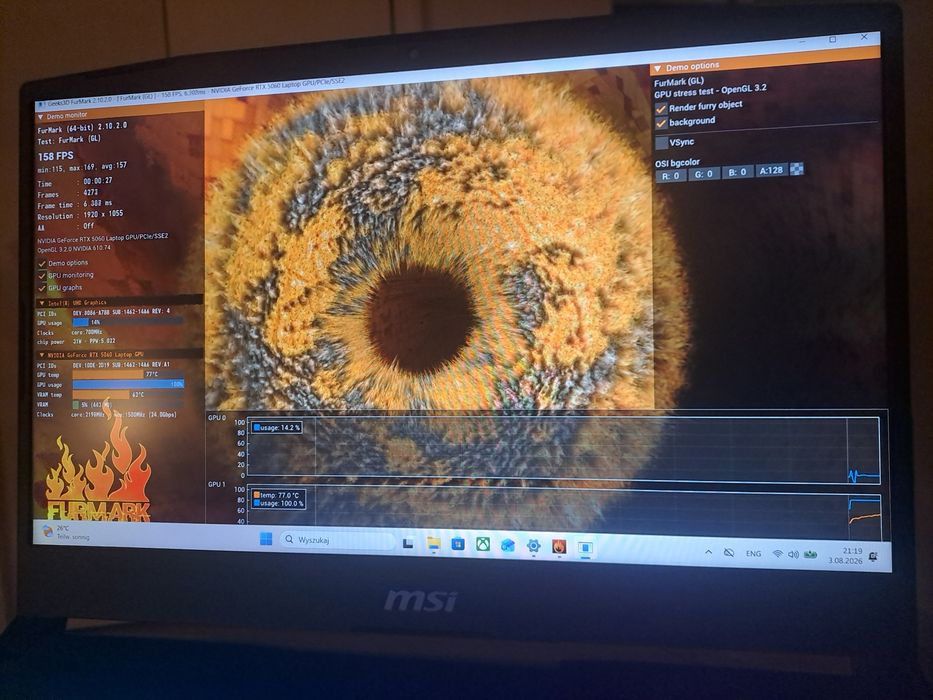
Task: Open the Xbox app from taskbar
Action: (483, 545)
